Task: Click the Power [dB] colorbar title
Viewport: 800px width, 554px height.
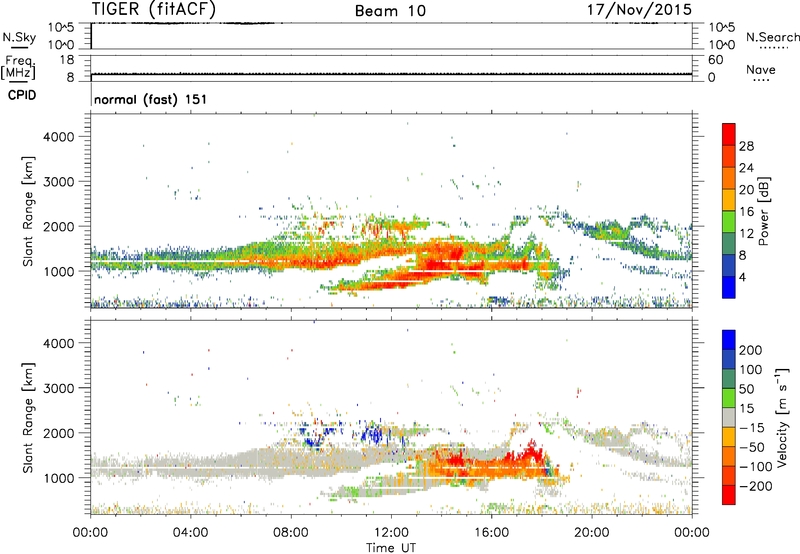Action: tap(763, 211)
